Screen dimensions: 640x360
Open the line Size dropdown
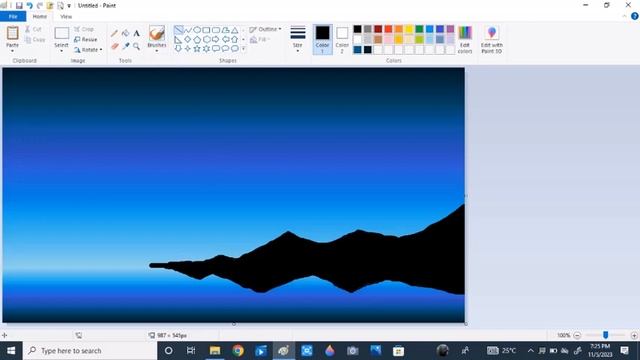click(x=298, y=39)
